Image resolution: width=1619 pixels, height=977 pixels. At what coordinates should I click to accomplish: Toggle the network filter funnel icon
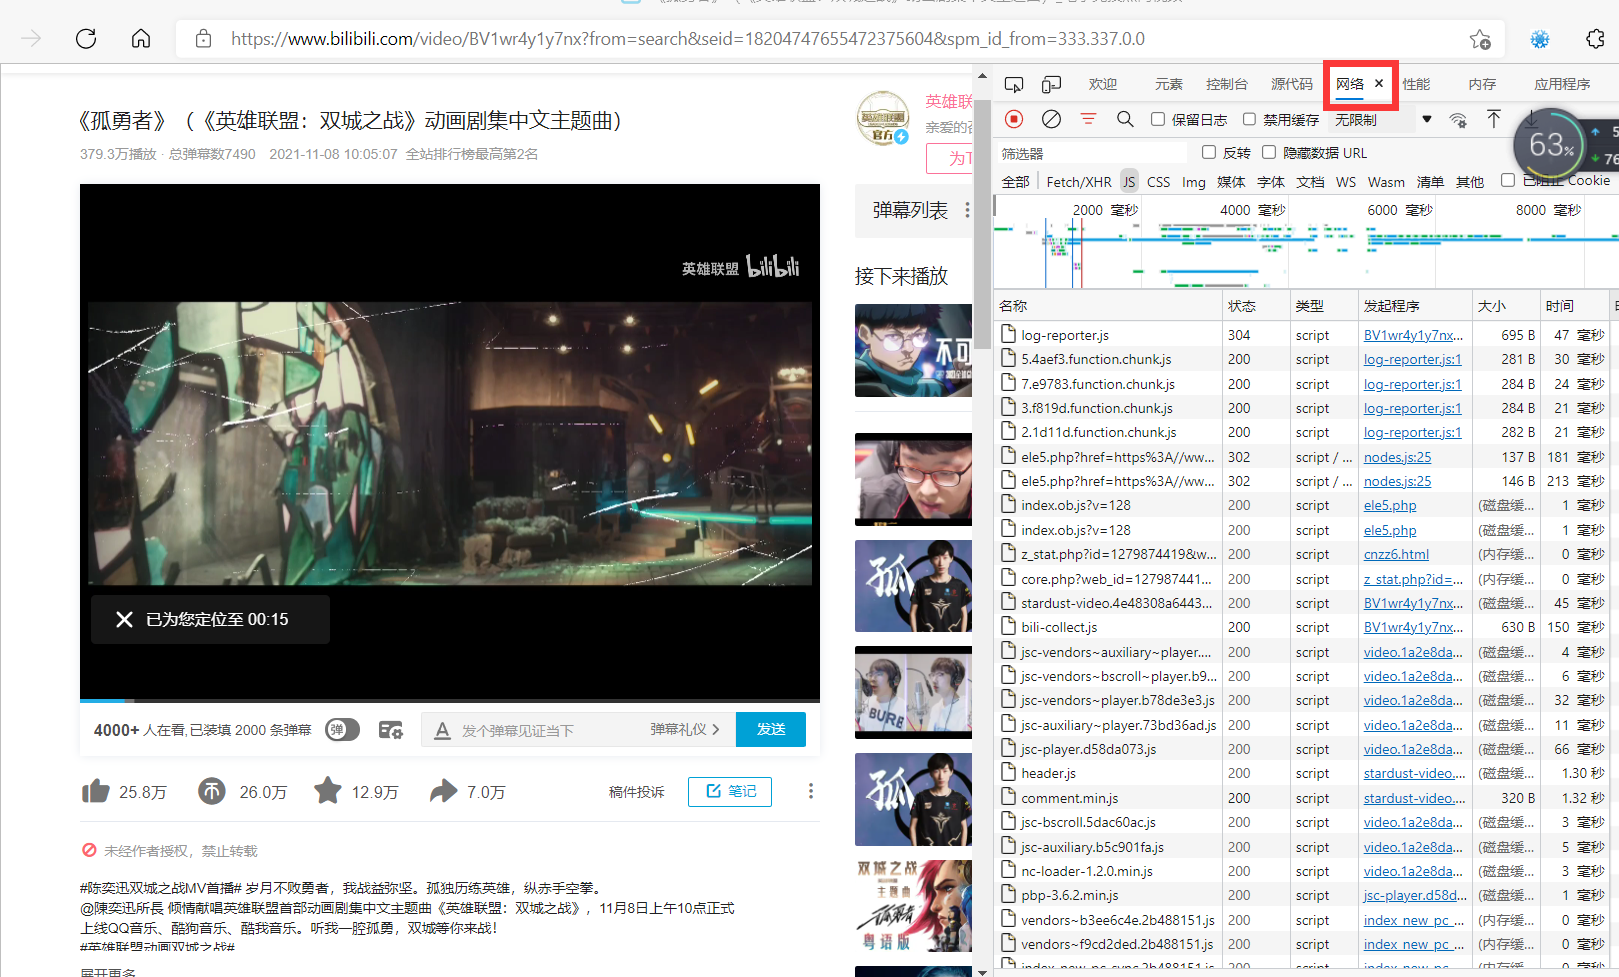coord(1088,119)
